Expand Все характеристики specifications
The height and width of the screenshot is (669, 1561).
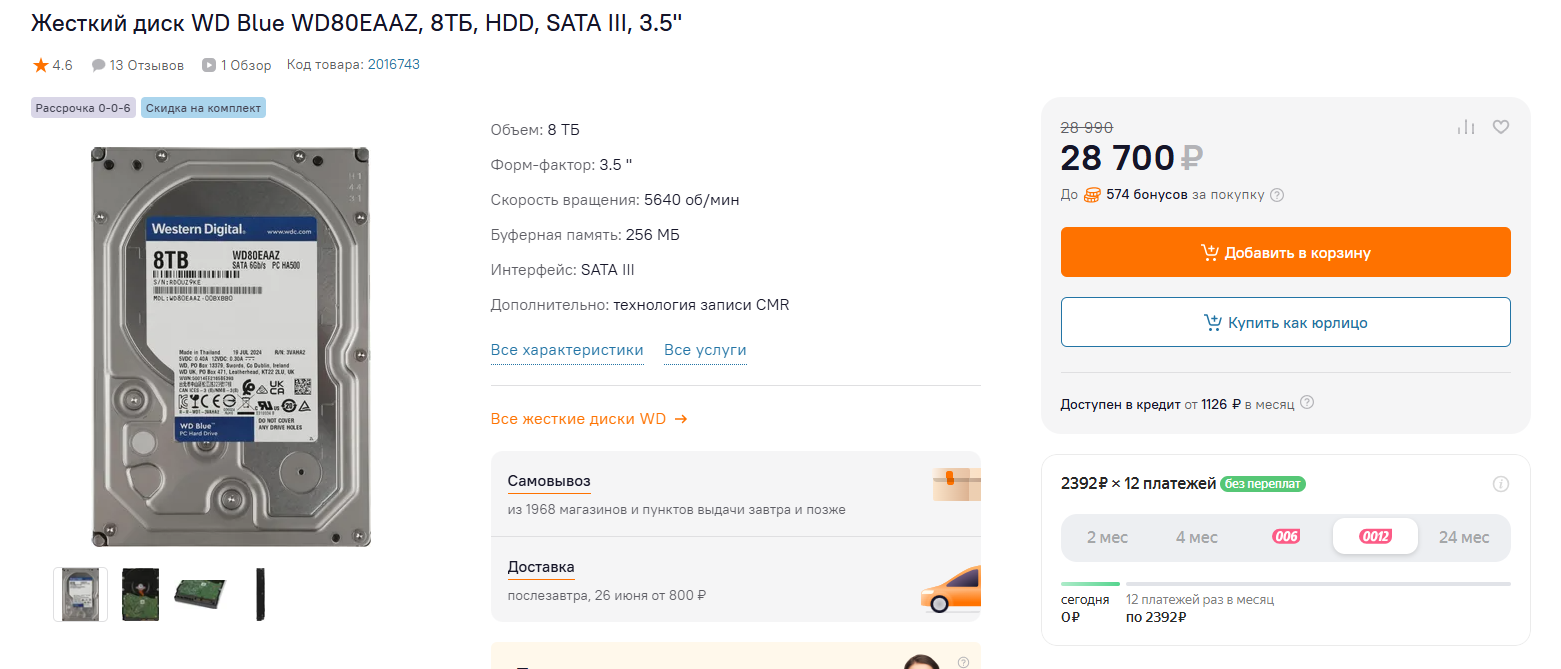point(567,350)
